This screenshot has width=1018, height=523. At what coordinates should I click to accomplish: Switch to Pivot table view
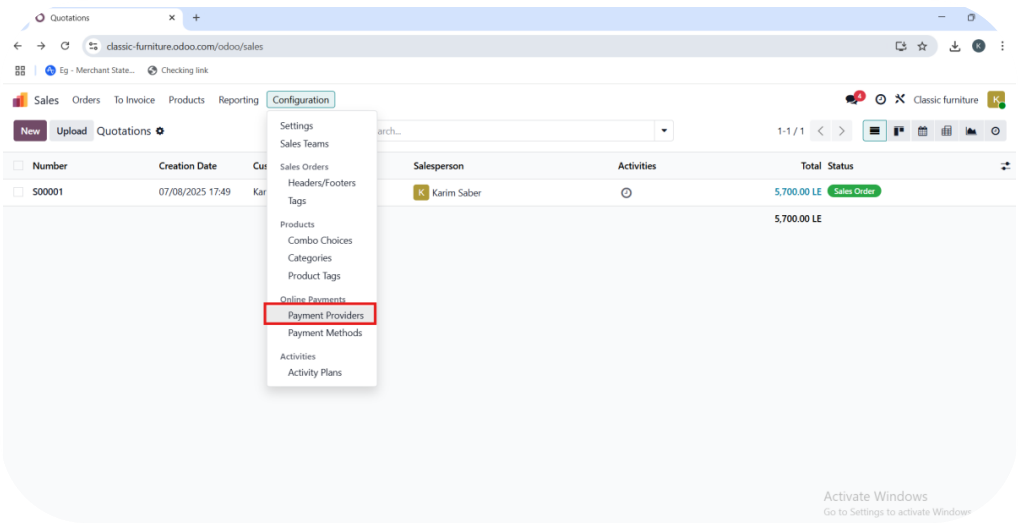click(946, 131)
